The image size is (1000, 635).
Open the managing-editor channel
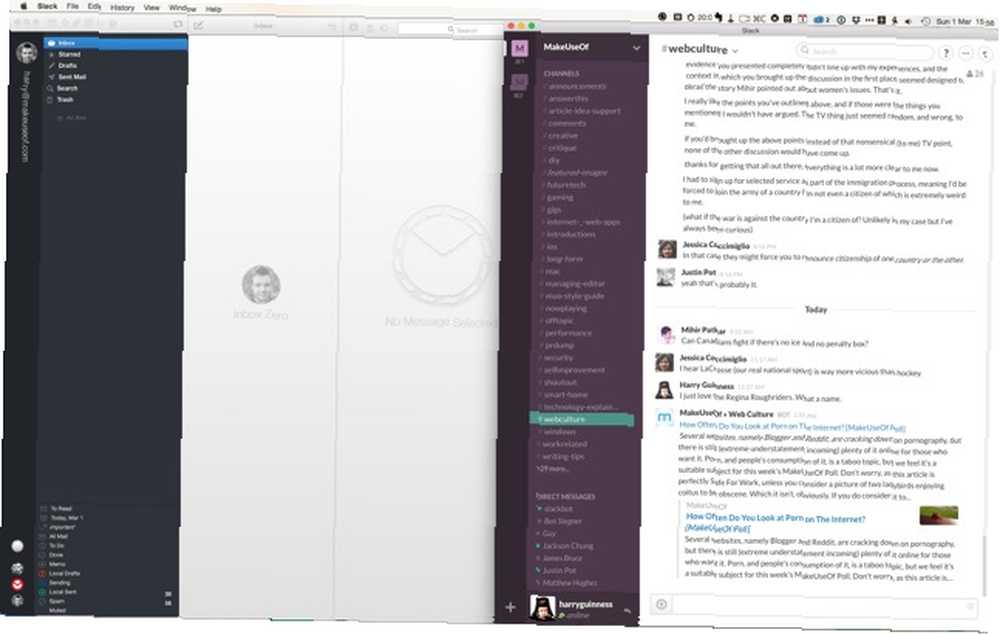point(573,284)
